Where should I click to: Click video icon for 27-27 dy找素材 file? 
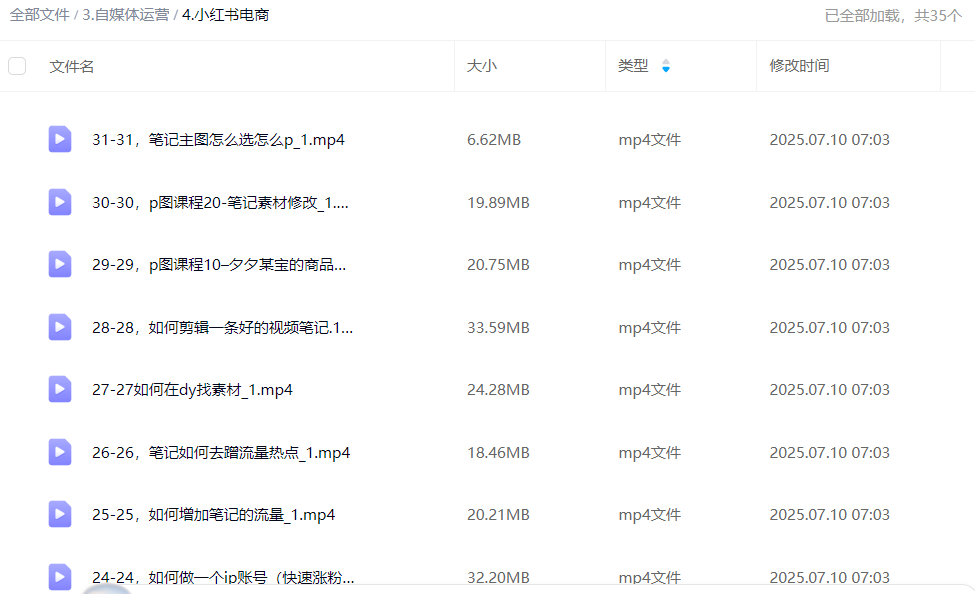60,390
